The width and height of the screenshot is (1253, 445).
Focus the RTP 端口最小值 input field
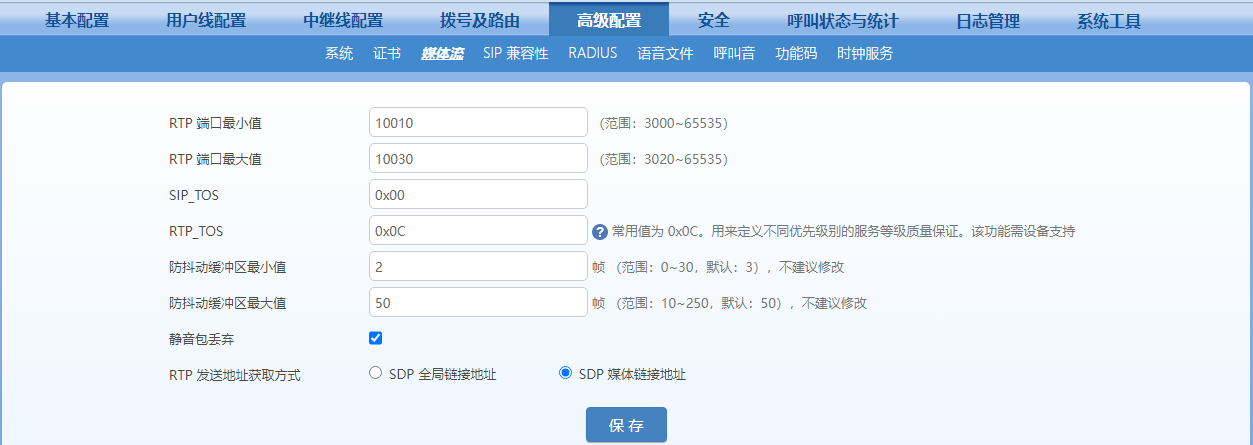(x=478, y=122)
